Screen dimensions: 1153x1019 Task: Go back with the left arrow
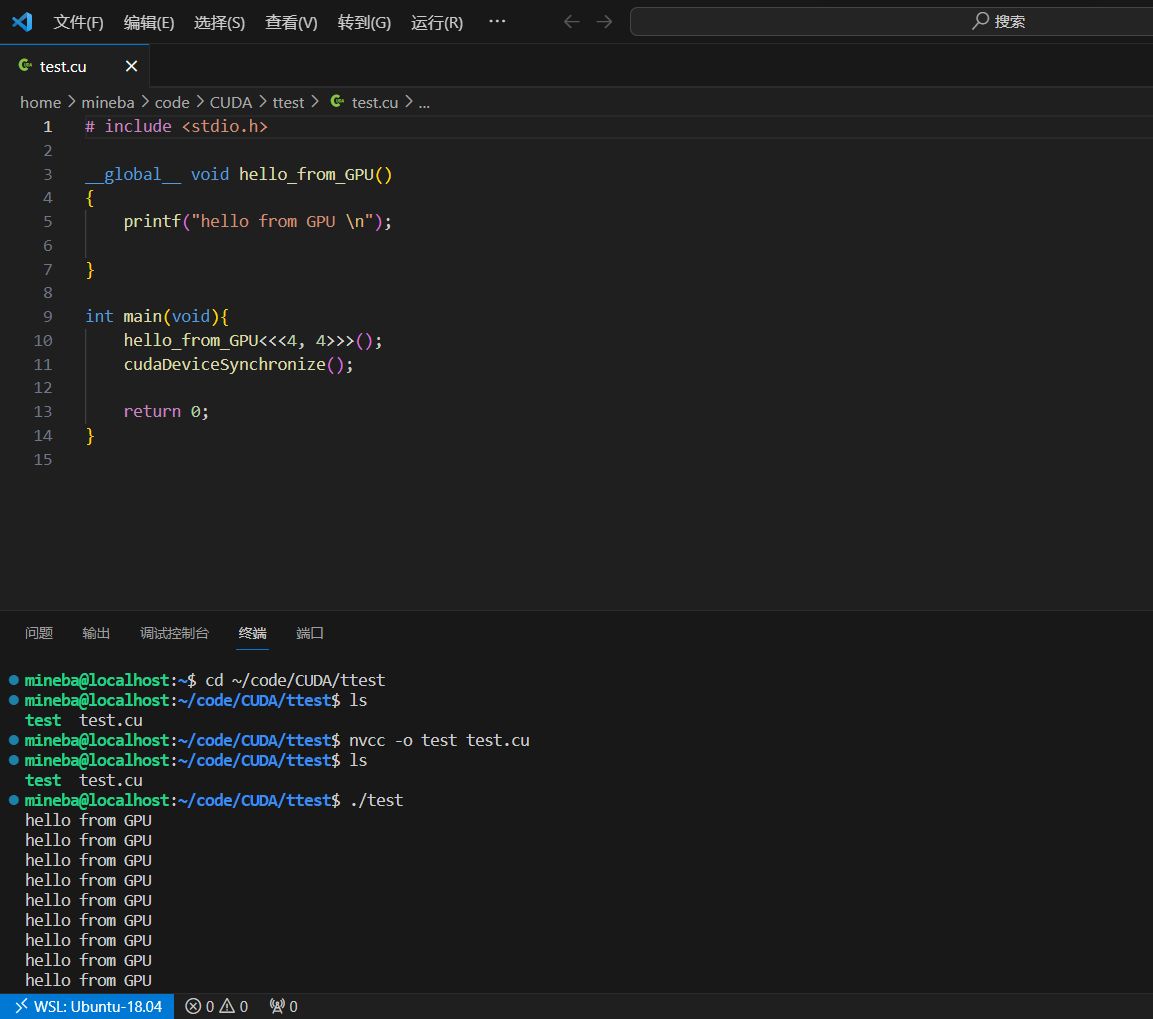(x=571, y=21)
